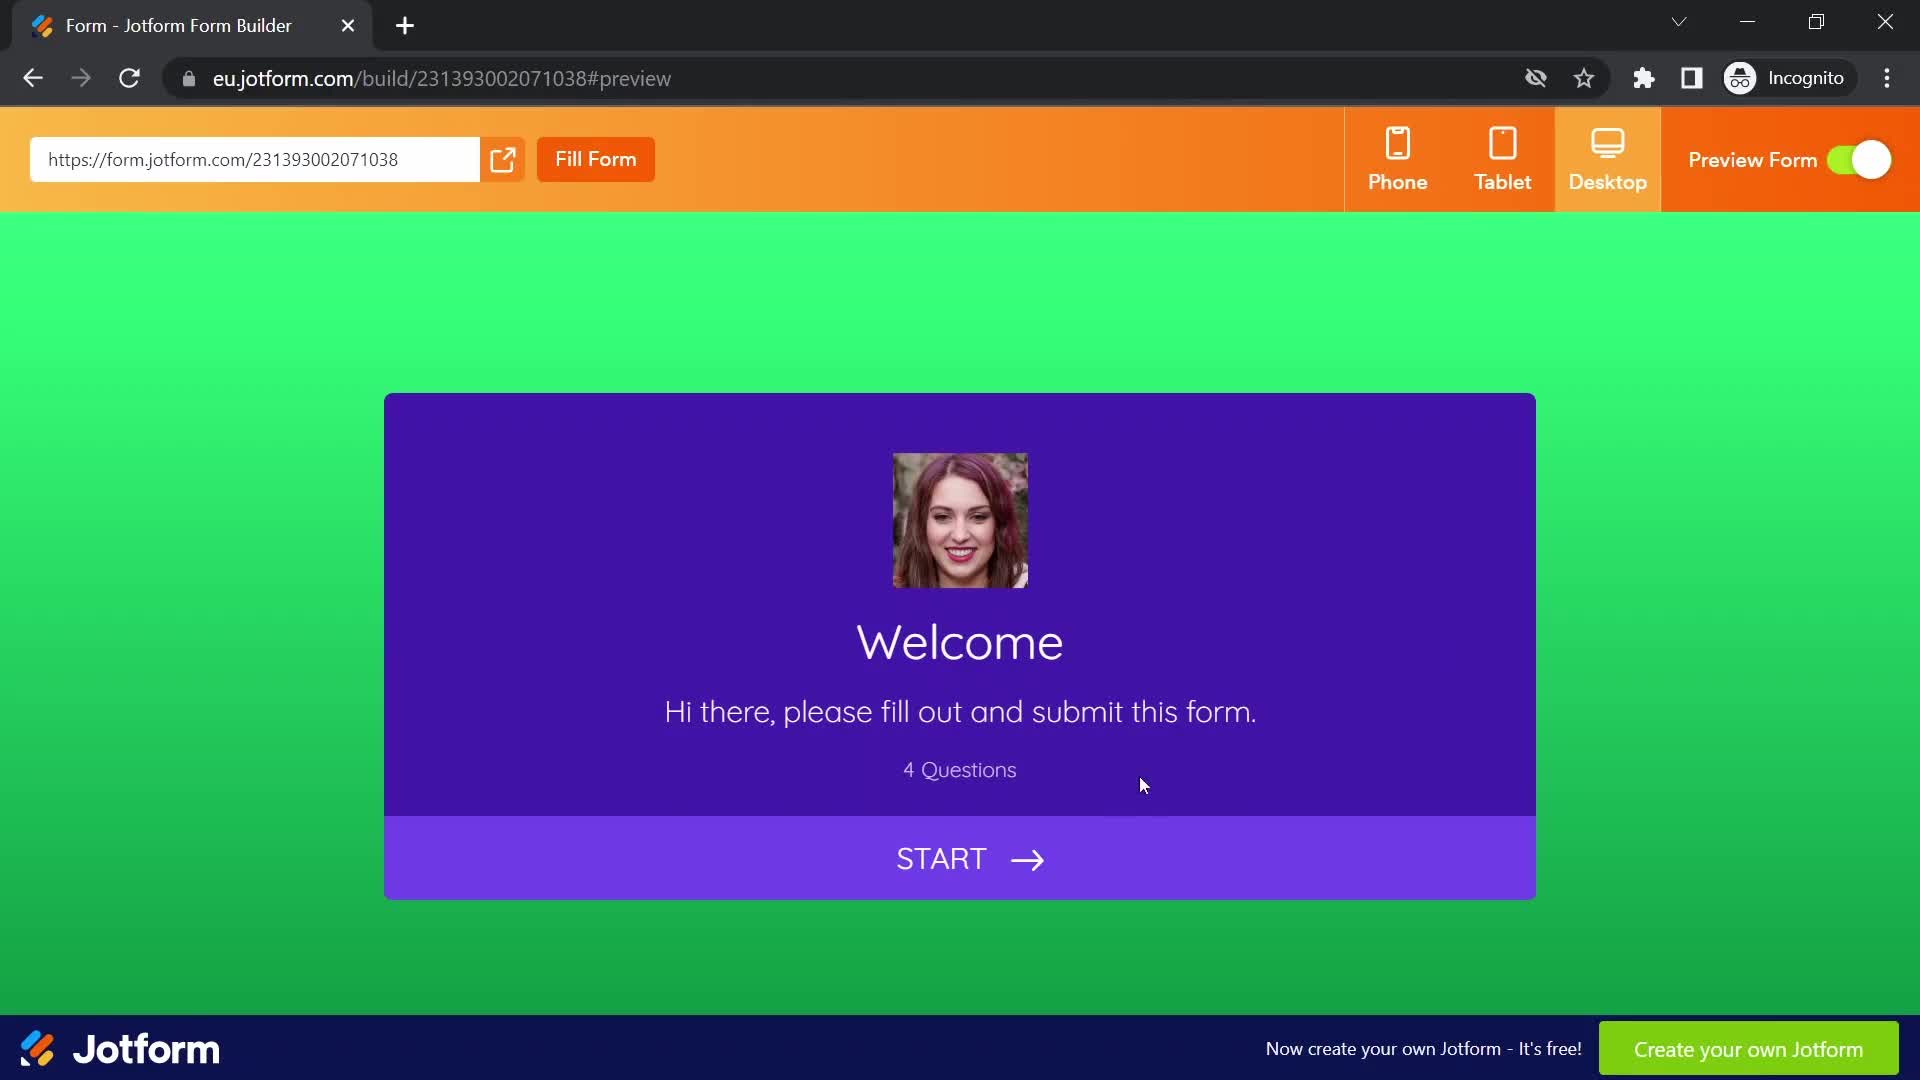
Task: Select the form URL input field
Action: click(x=255, y=160)
